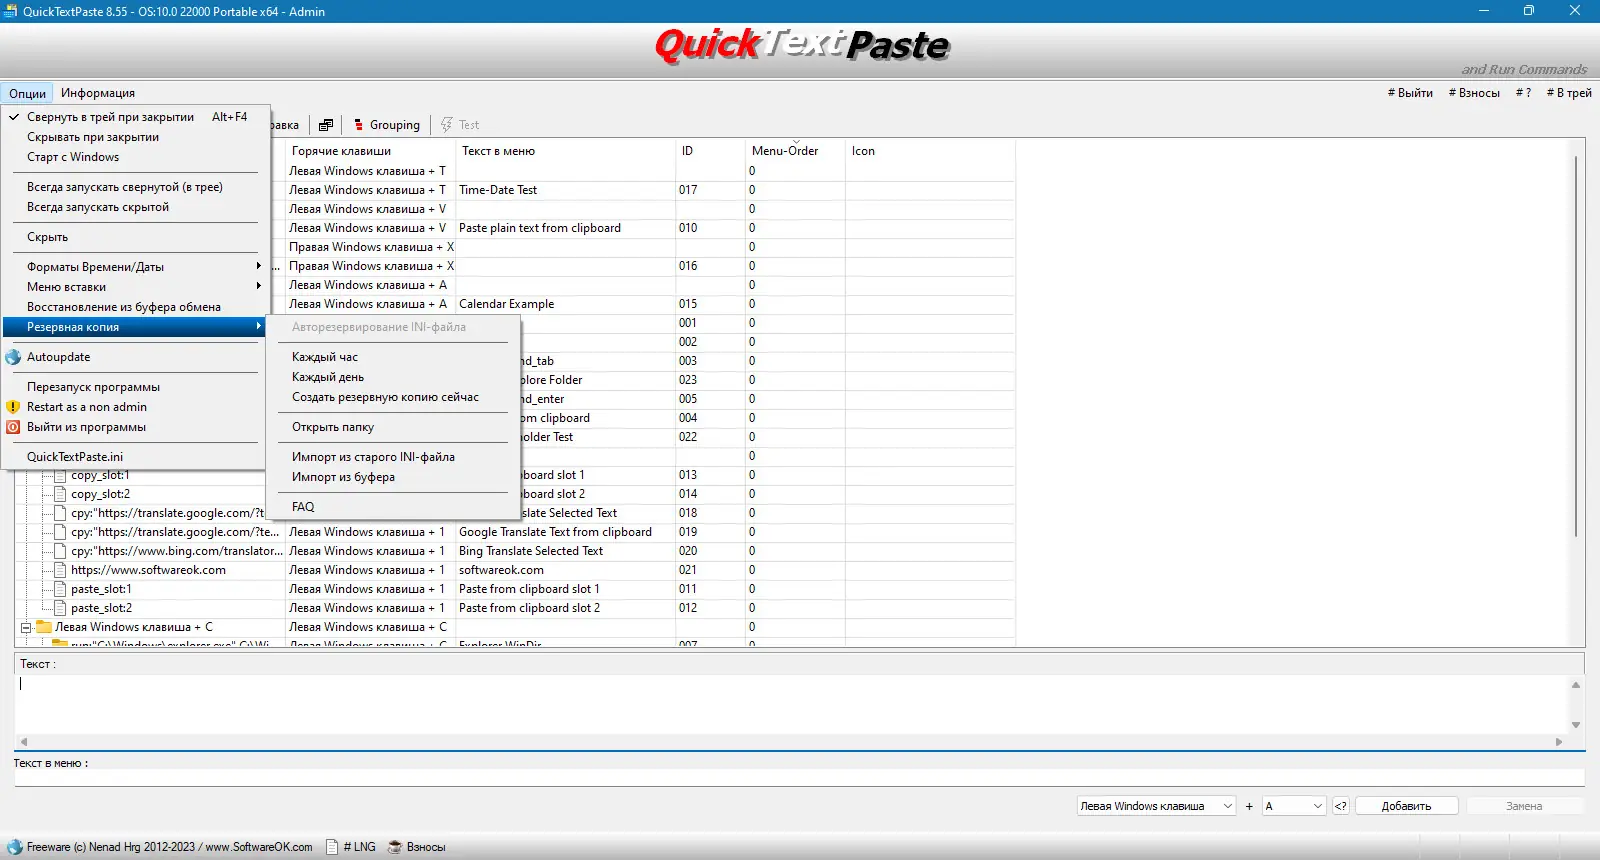This screenshot has width=1600, height=860.
Task: Expand the Меню вставки submenu
Action: pyautogui.click(x=136, y=287)
